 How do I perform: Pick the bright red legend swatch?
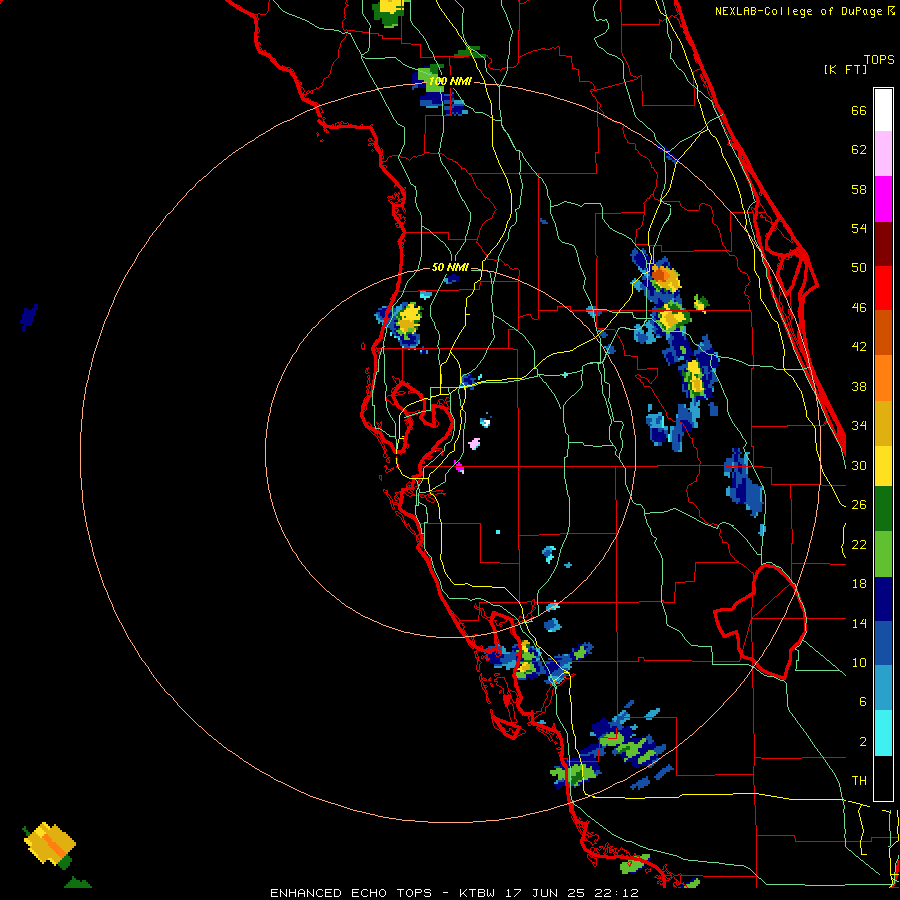pyautogui.click(x=883, y=288)
